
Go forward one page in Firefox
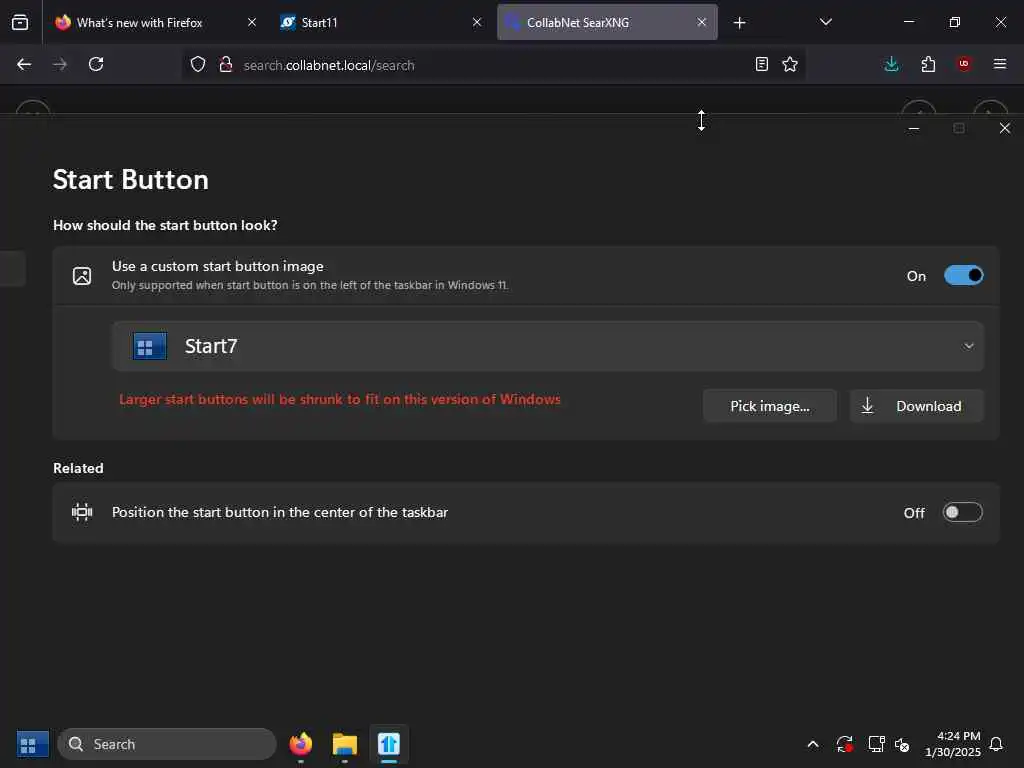(59, 64)
